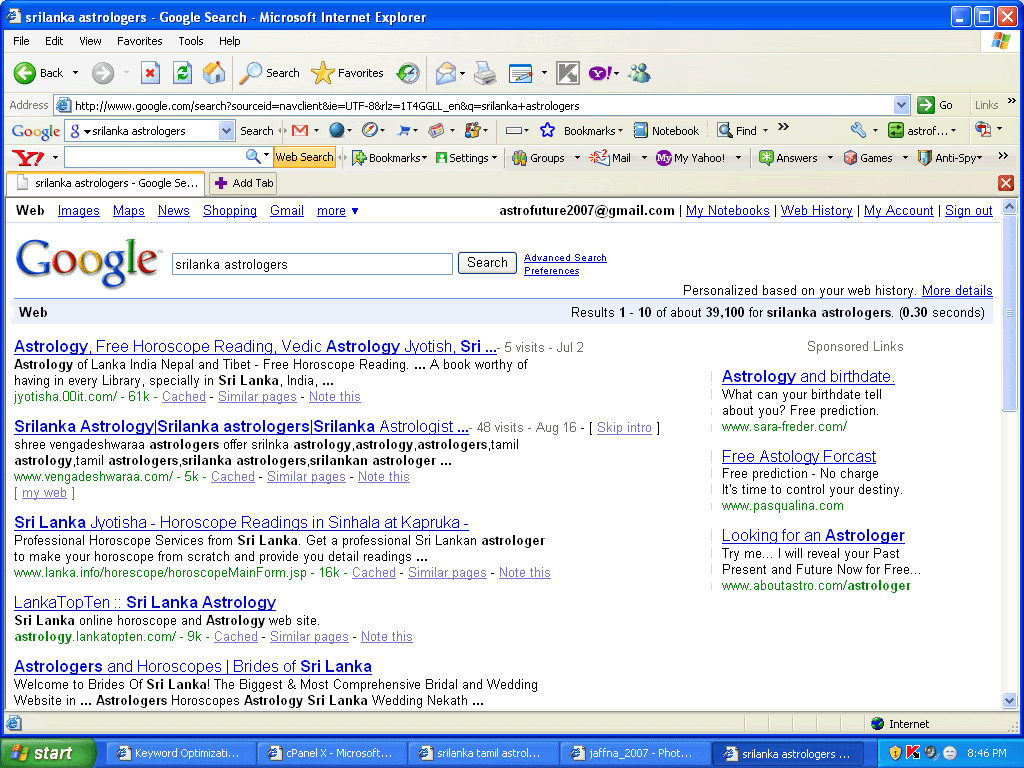Screen dimensions: 1024x768
Task: Click the Mail envelope icon in IE toolbar
Action: click(445, 73)
